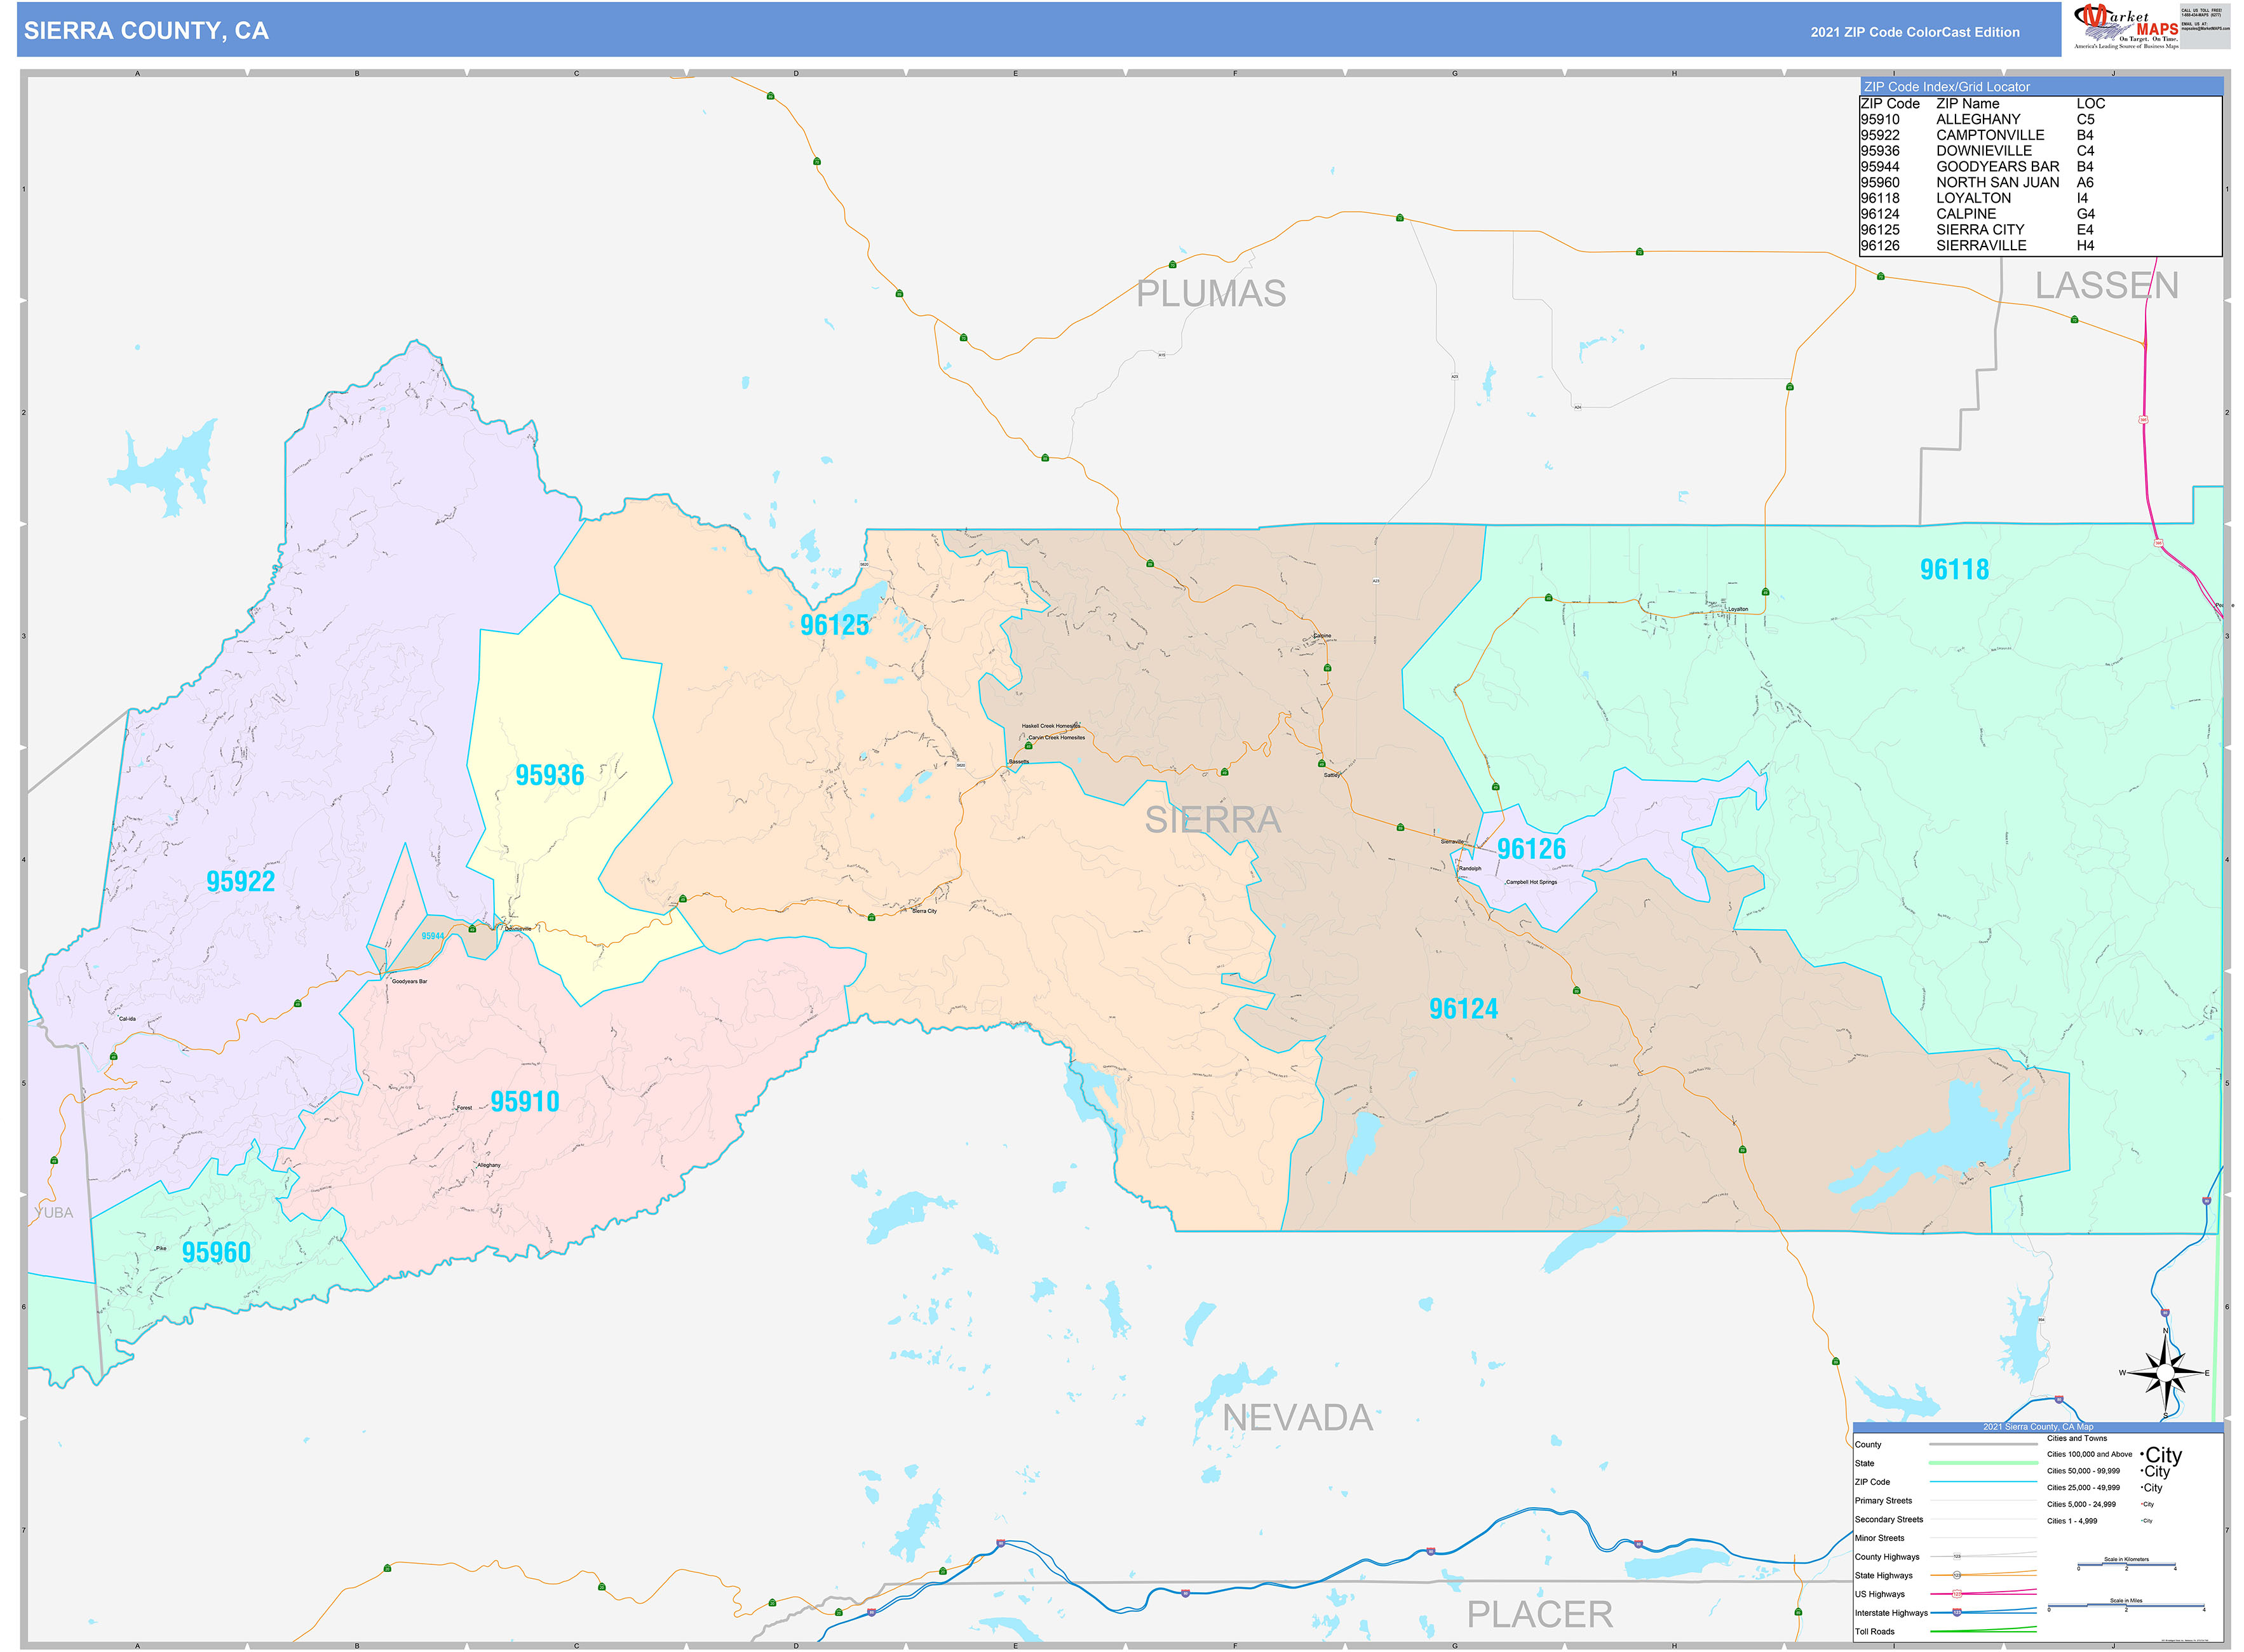Viewport: 2244px width, 1652px height.
Task: Select the 95922 CAMPTONVILLE row in the index
Action: (x=2040, y=135)
